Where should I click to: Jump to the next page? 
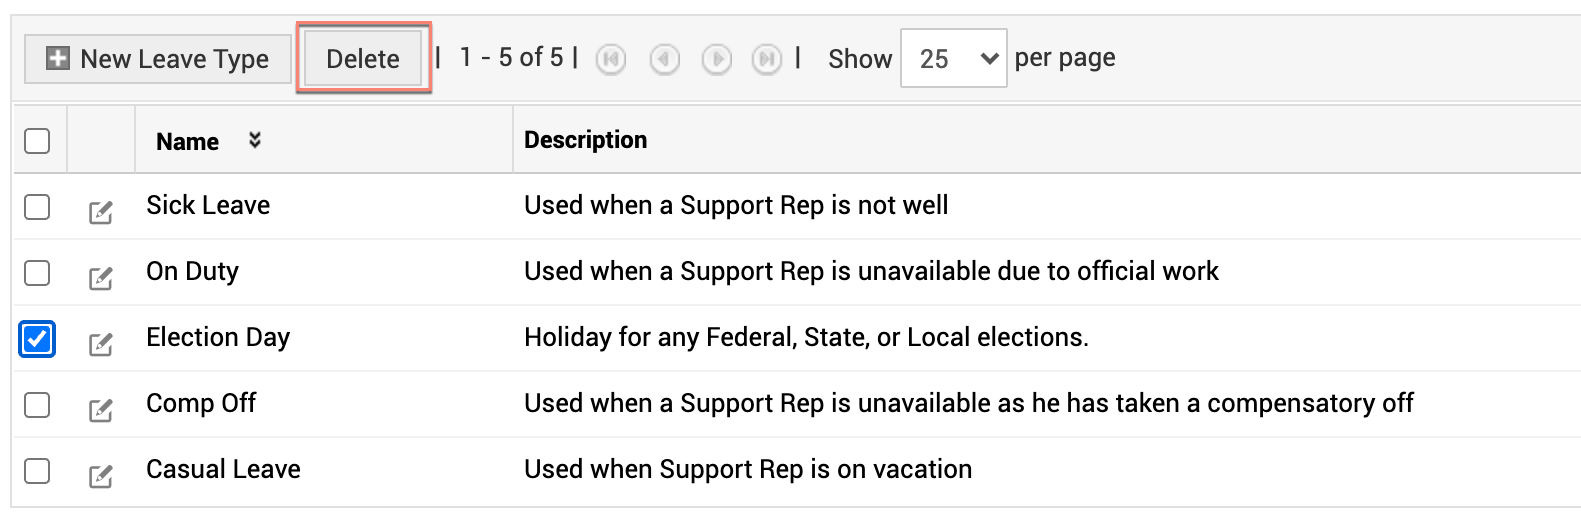click(716, 60)
